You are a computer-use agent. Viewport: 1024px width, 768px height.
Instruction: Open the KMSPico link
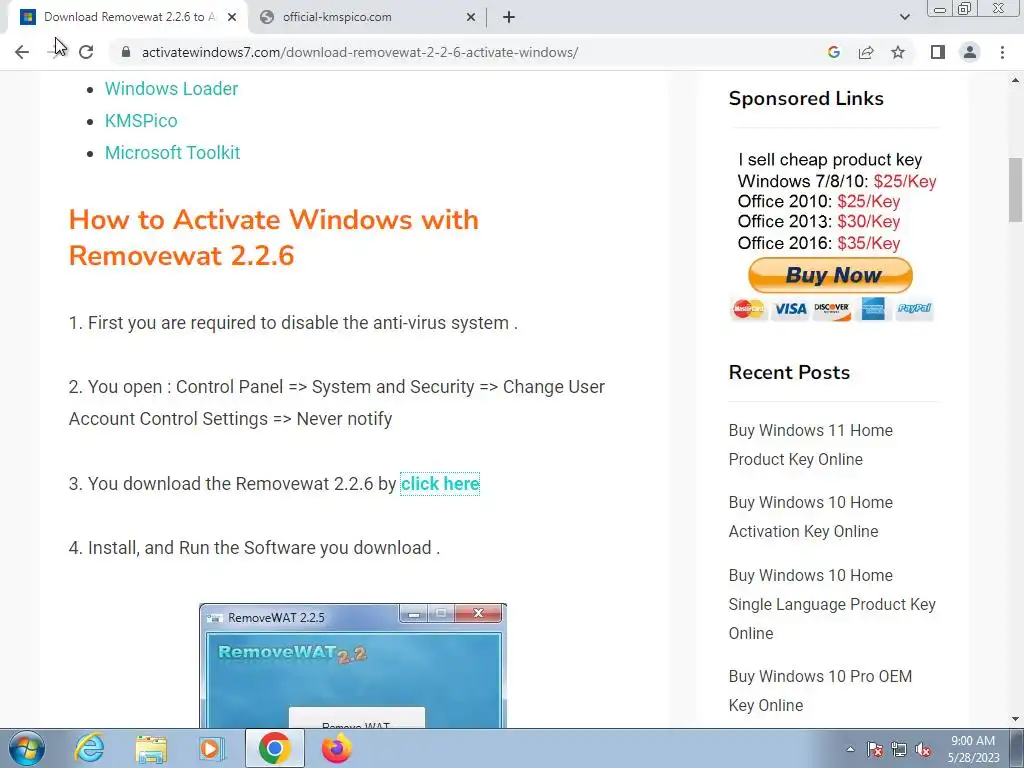point(141,121)
